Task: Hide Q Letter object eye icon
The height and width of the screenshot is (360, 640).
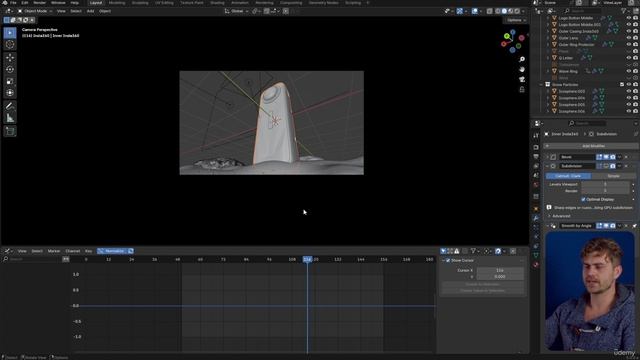Action: (629, 58)
